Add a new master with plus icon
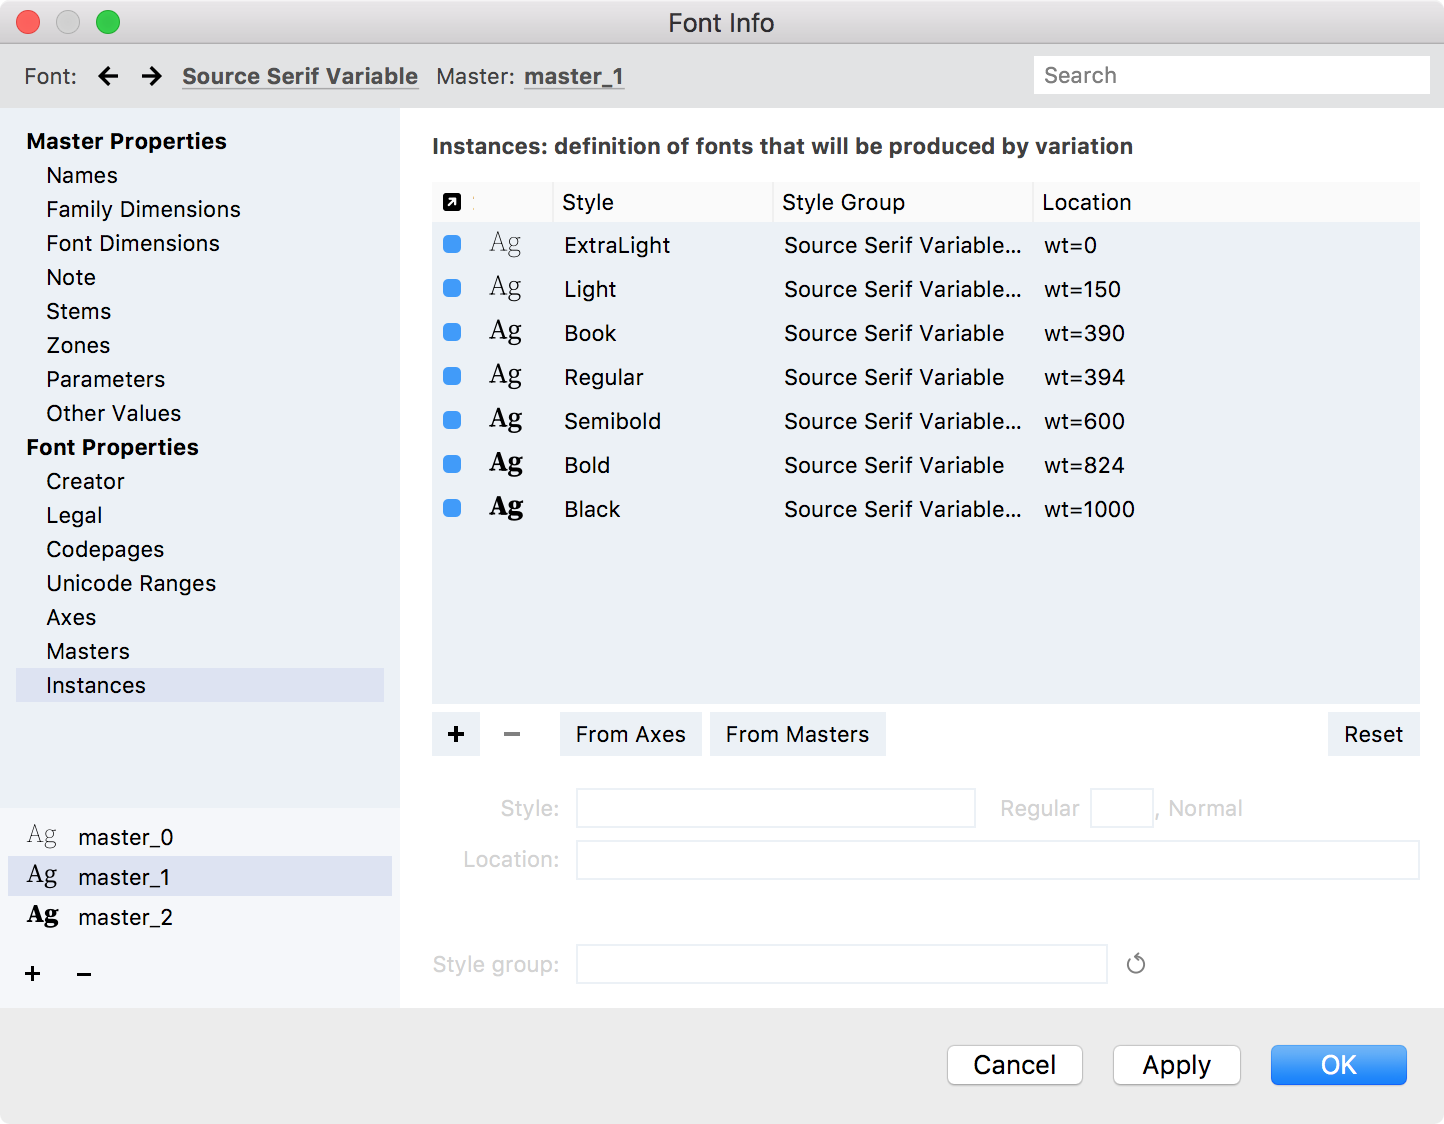This screenshot has width=1444, height=1124. [x=33, y=974]
